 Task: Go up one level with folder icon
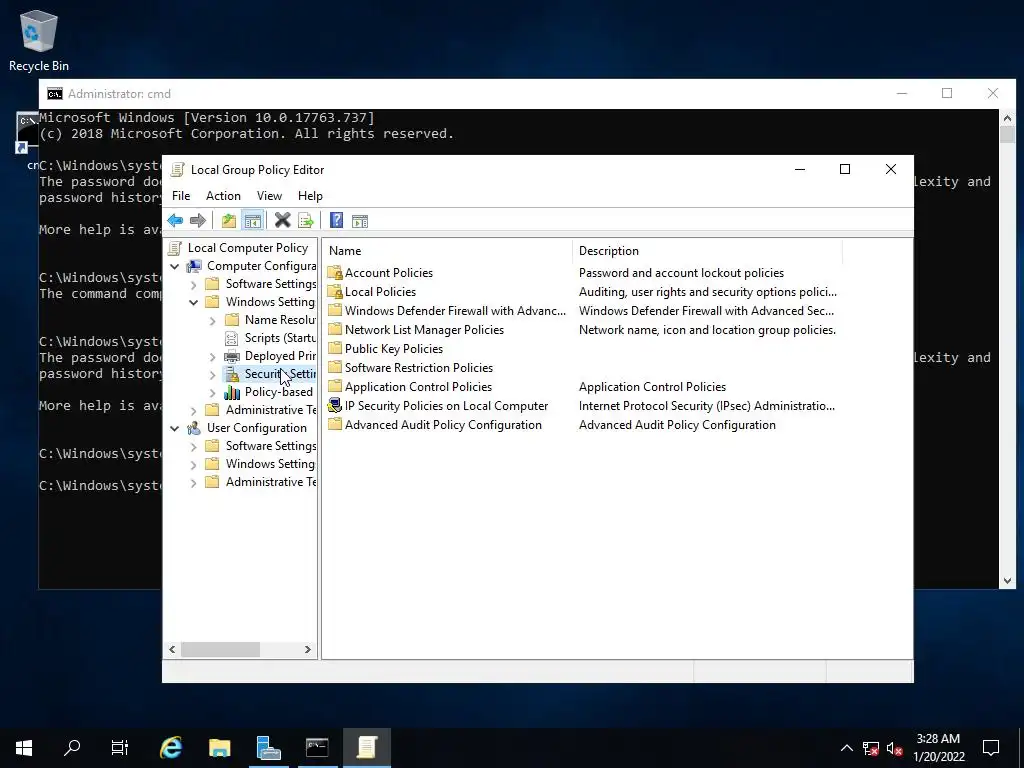pos(229,221)
